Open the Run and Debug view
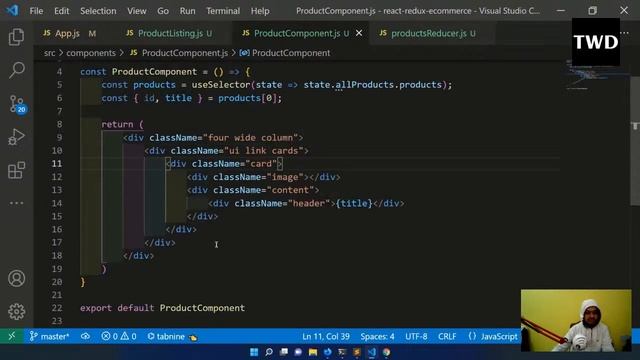The image size is (640, 360). 16,137
